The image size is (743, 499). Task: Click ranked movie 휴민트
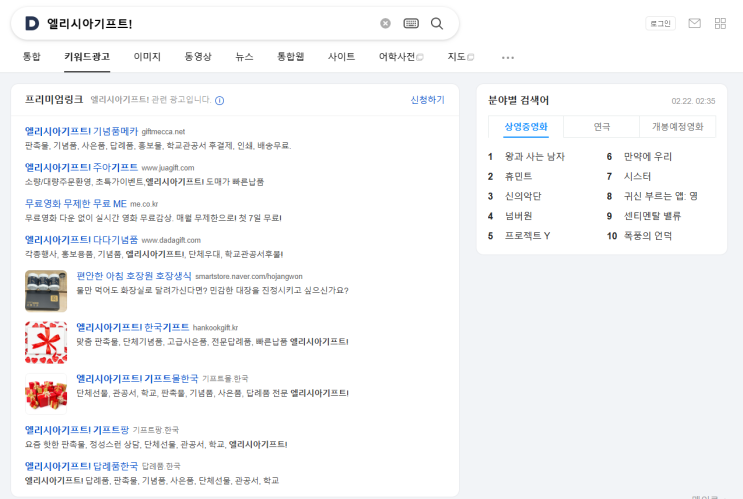518,177
